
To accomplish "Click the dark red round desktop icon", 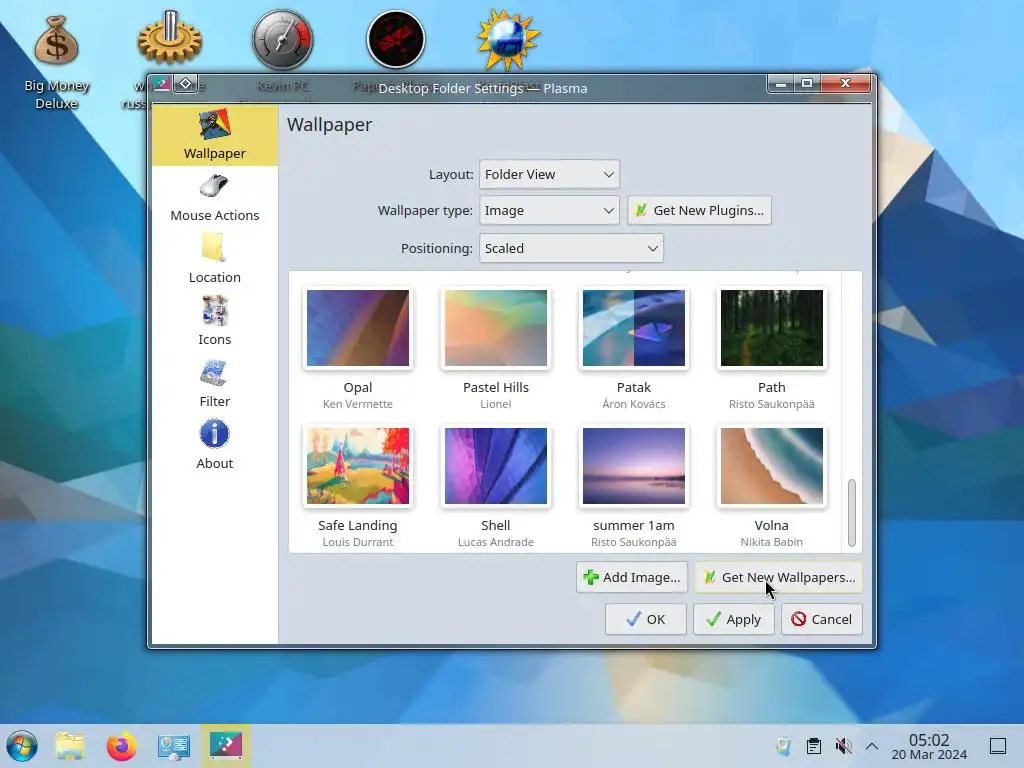I will [396, 40].
